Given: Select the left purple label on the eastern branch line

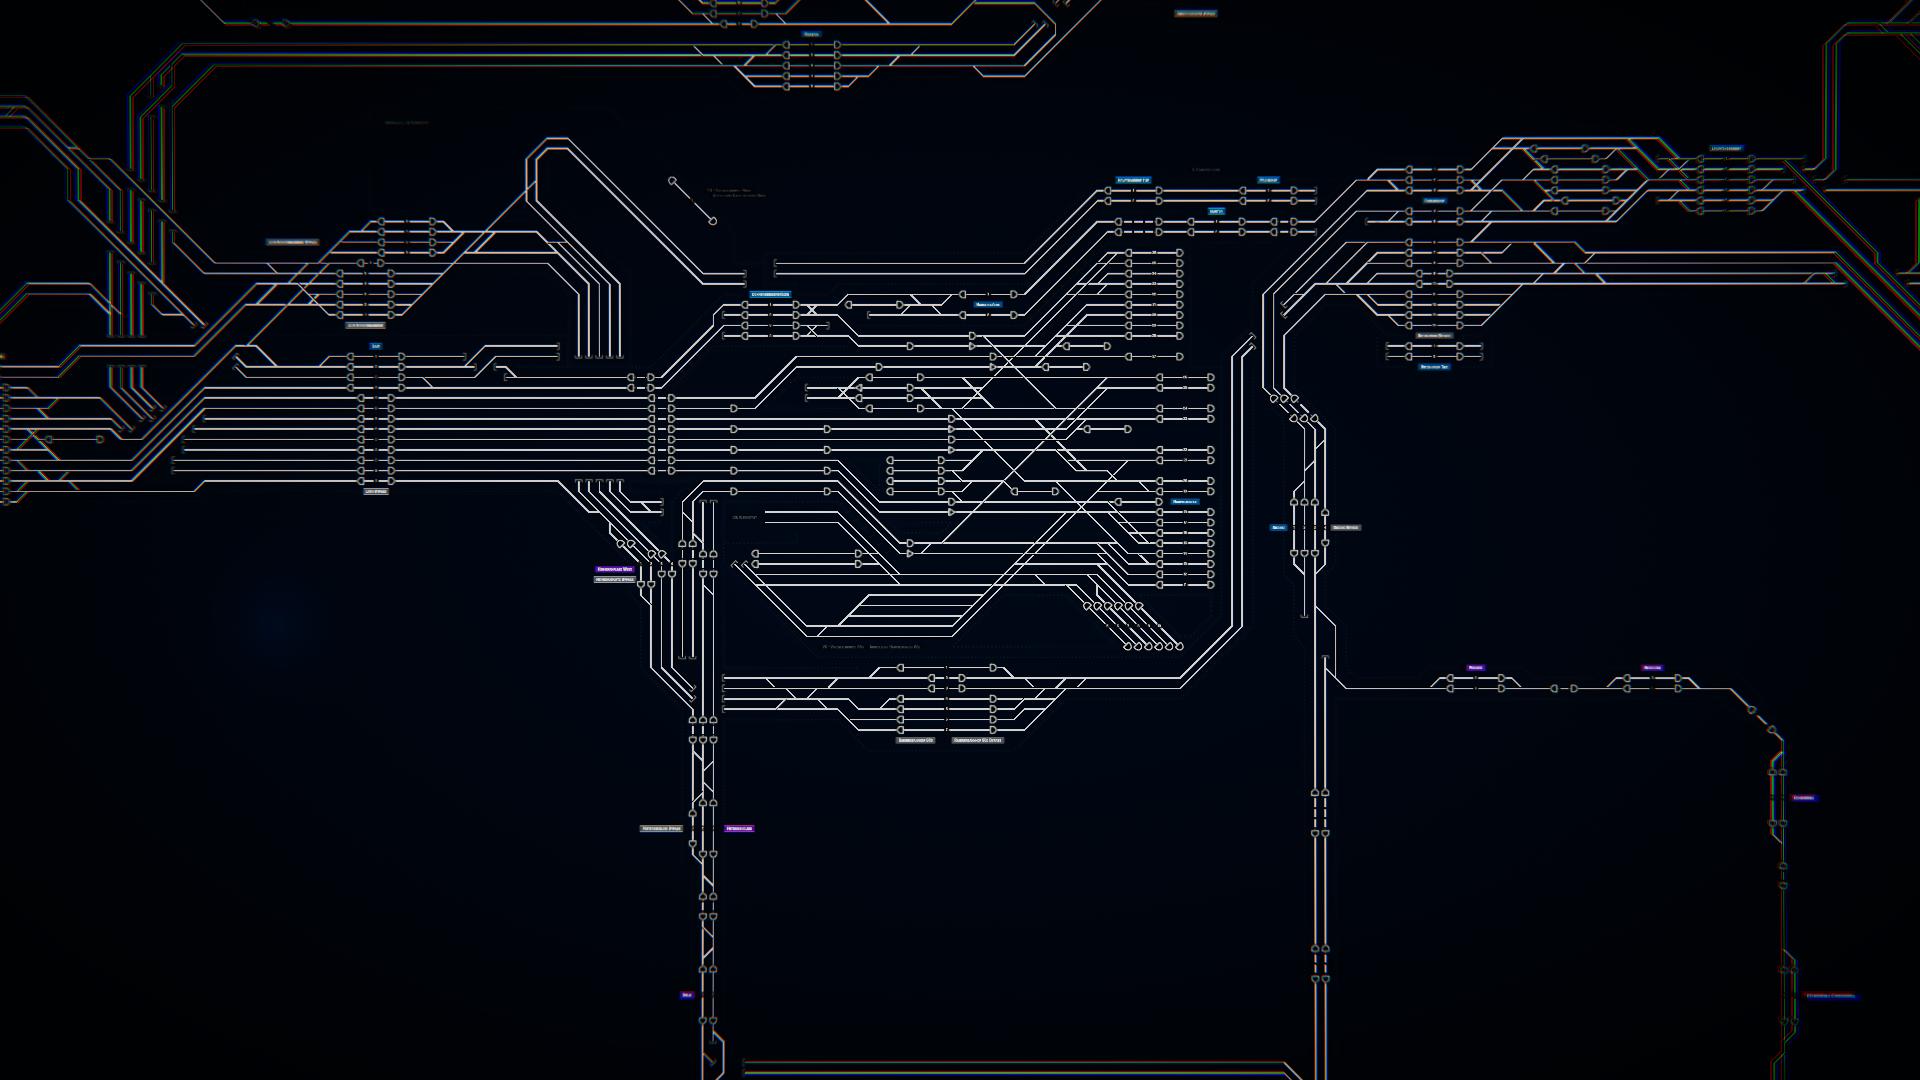Looking at the screenshot, I should pos(1475,668).
